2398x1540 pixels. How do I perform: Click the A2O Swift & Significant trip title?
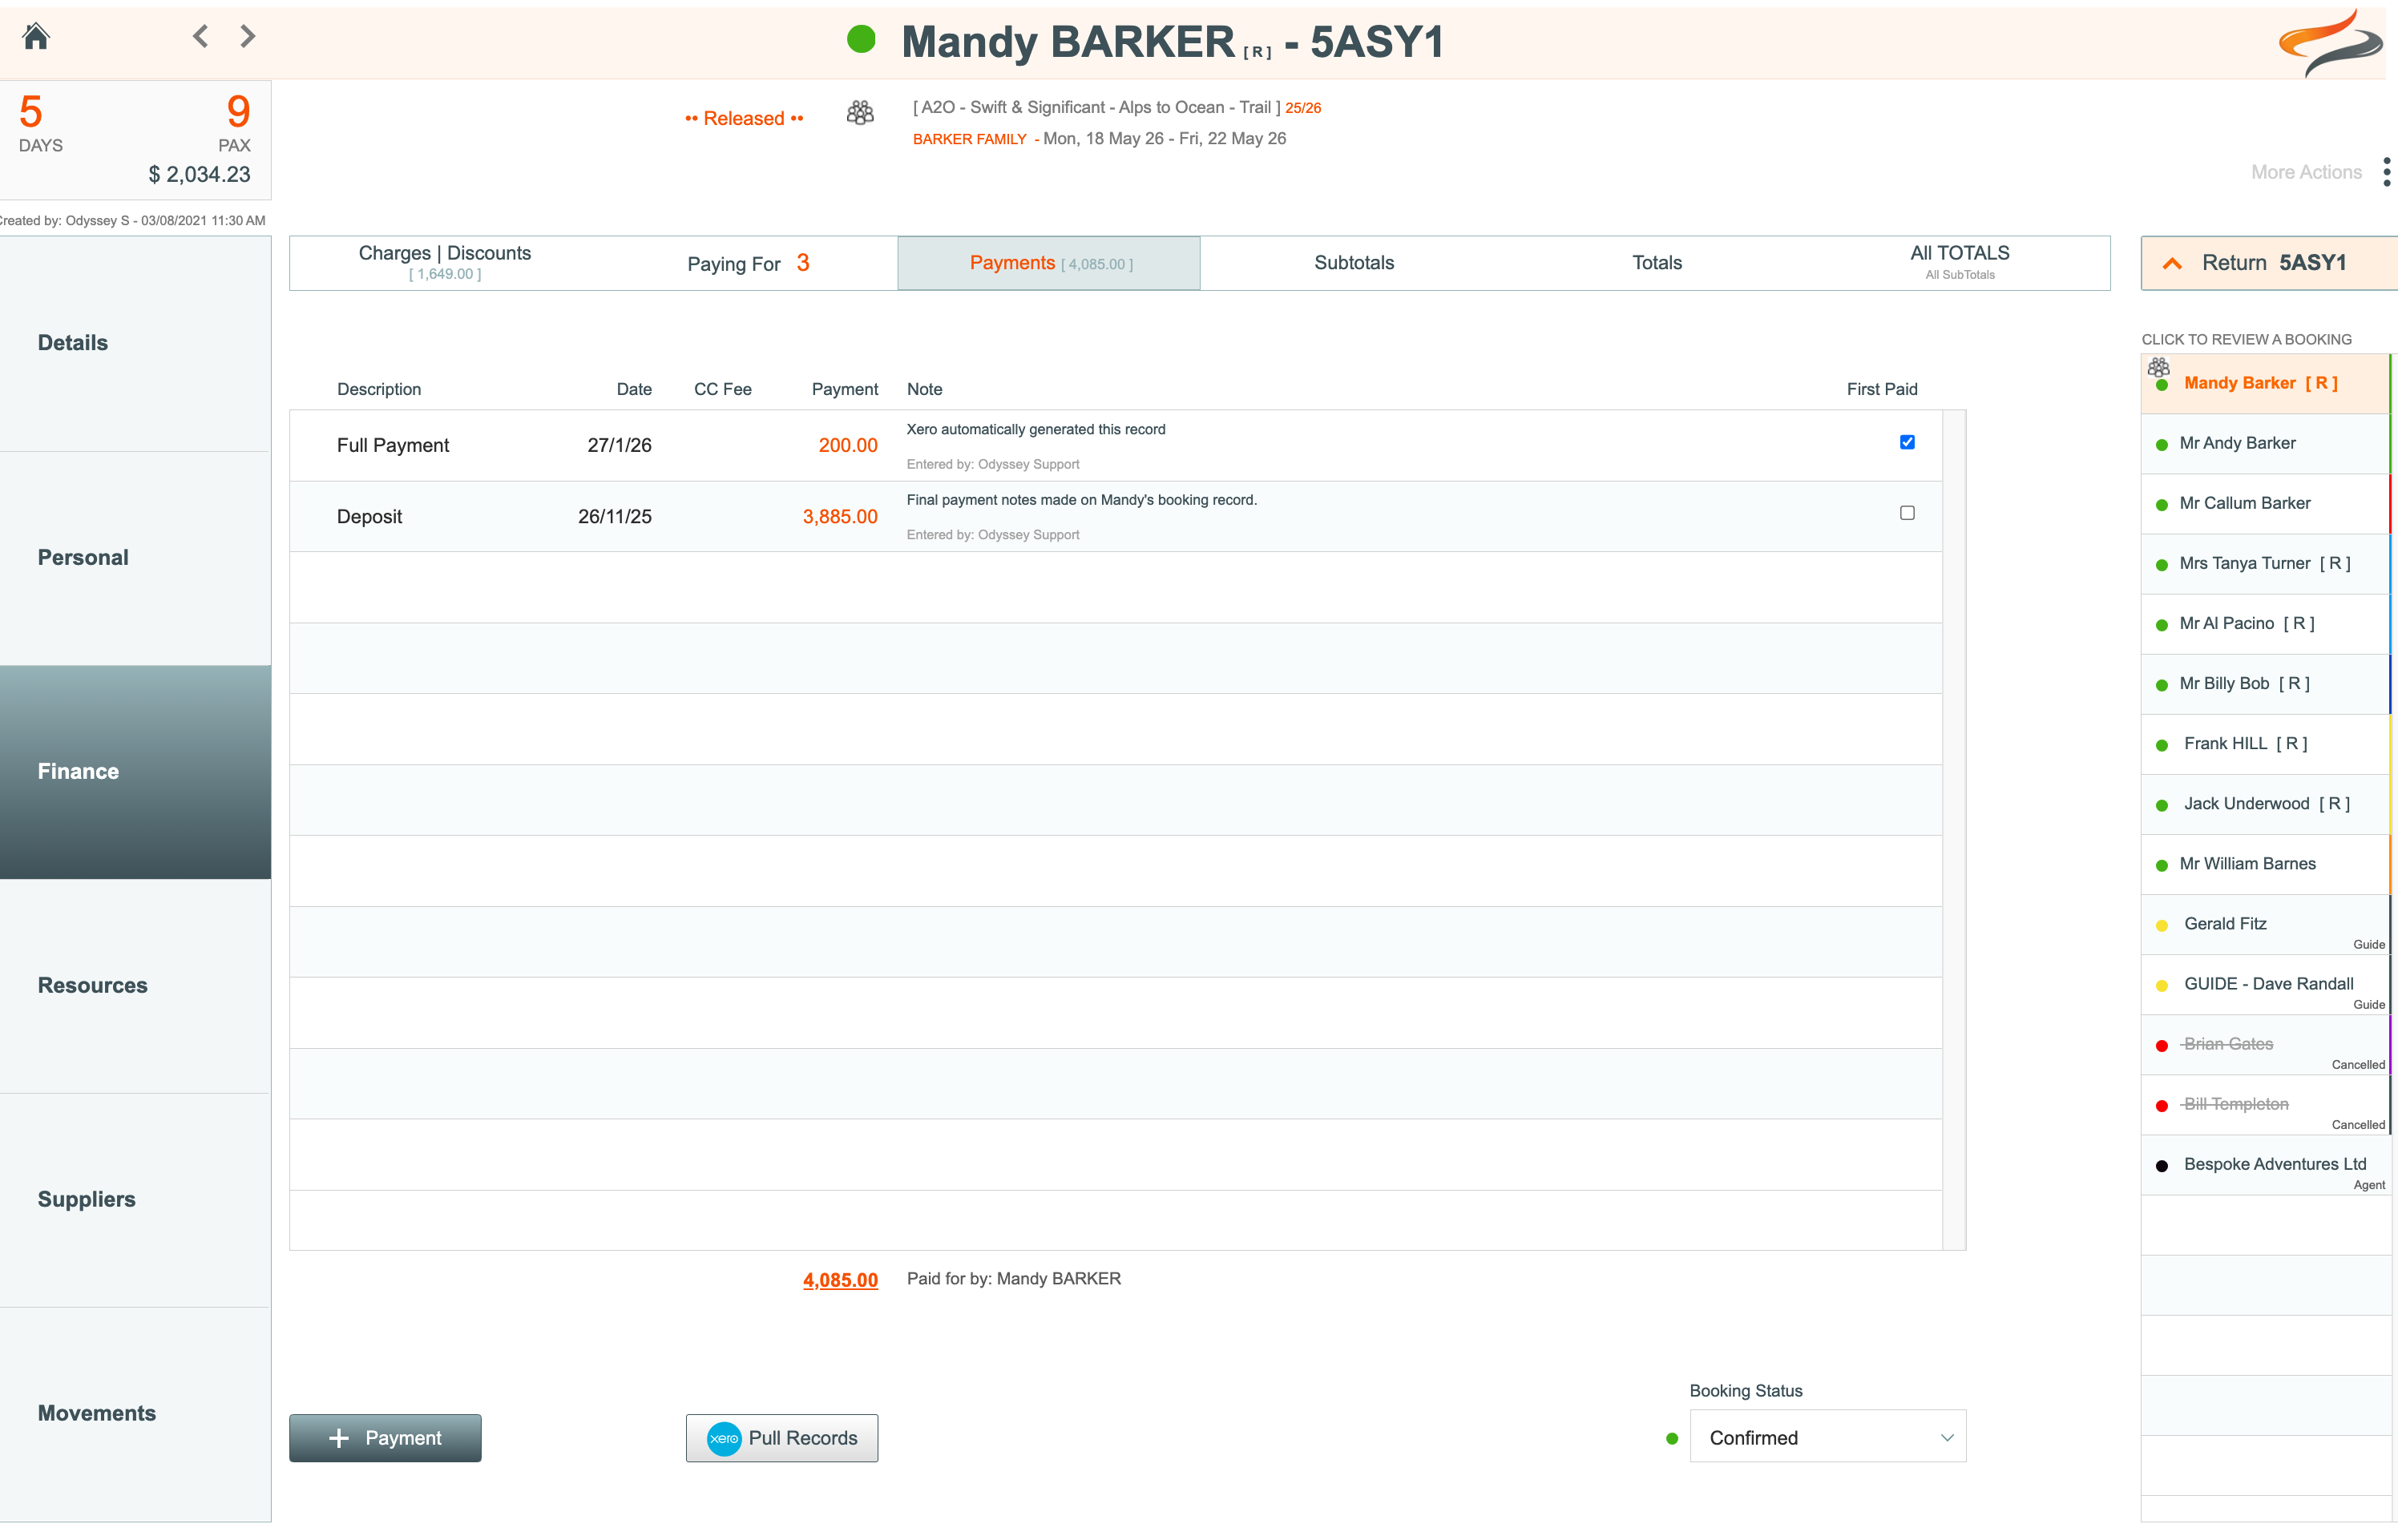click(x=1096, y=107)
